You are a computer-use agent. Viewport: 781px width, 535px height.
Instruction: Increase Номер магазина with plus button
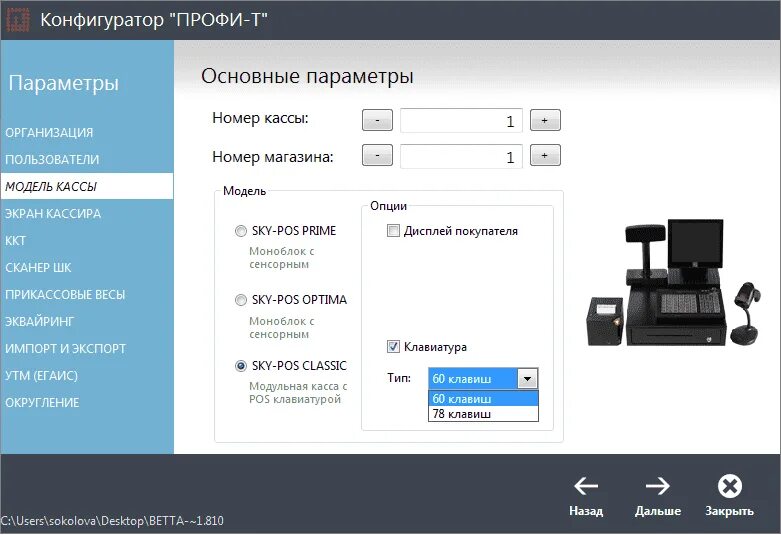[x=545, y=155]
